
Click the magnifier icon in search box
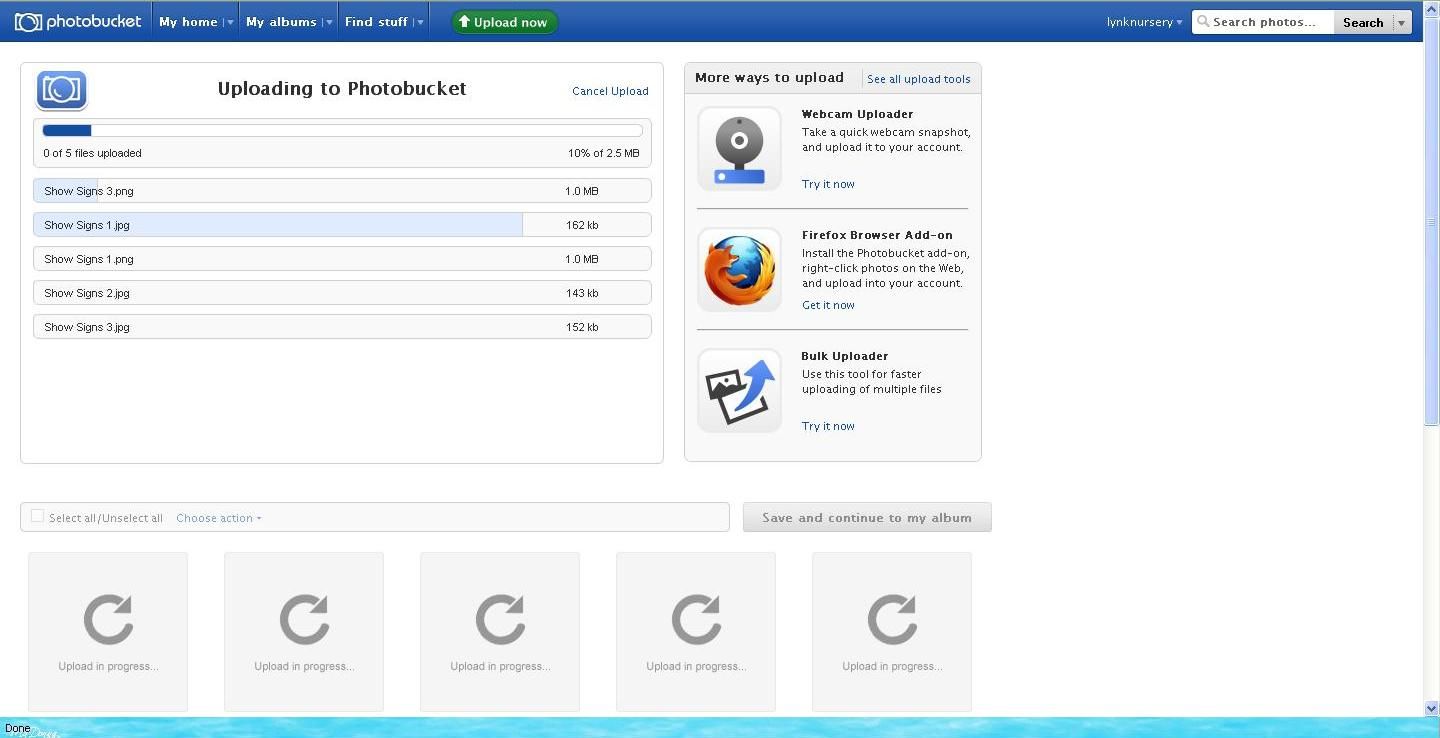coord(1204,21)
